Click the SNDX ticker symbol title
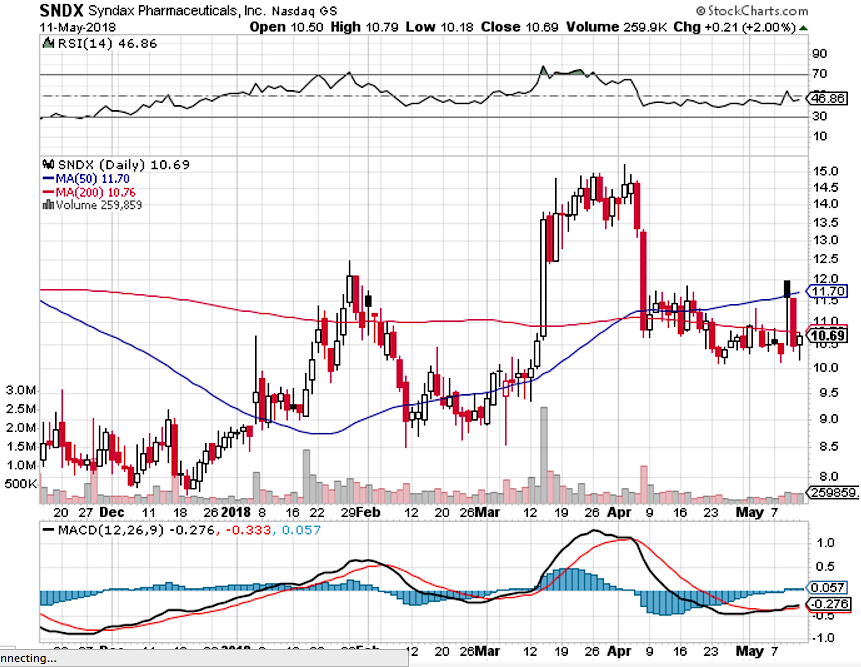861x667 pixels. 62,9
